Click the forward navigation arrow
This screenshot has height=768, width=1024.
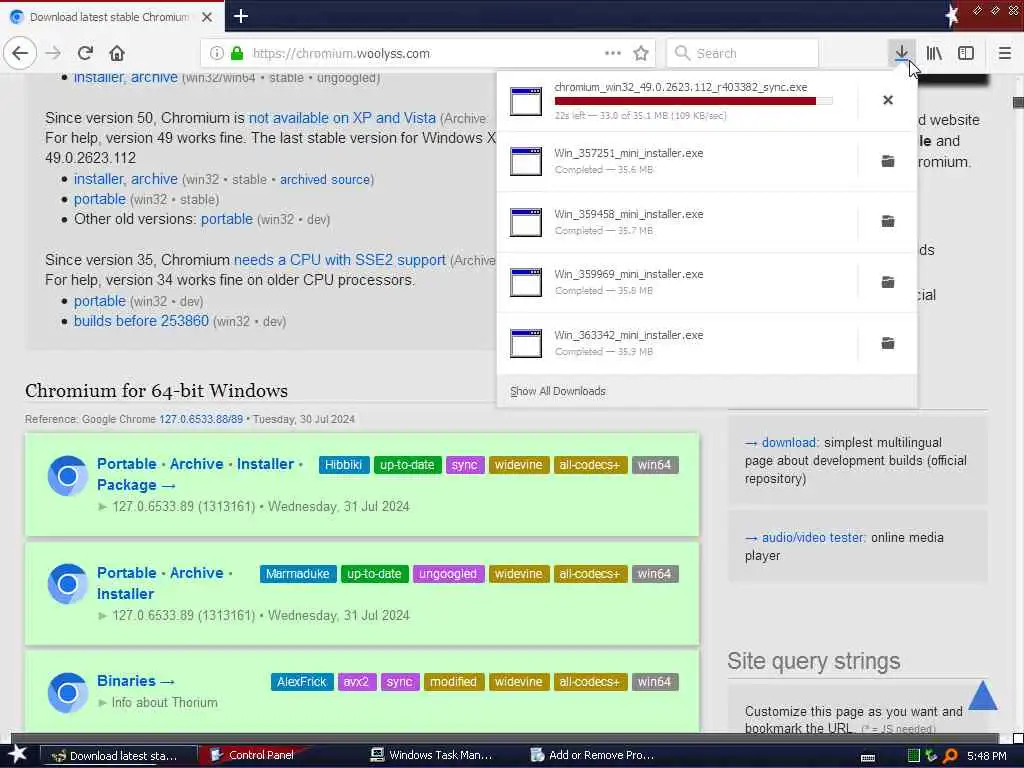[54, 54]
